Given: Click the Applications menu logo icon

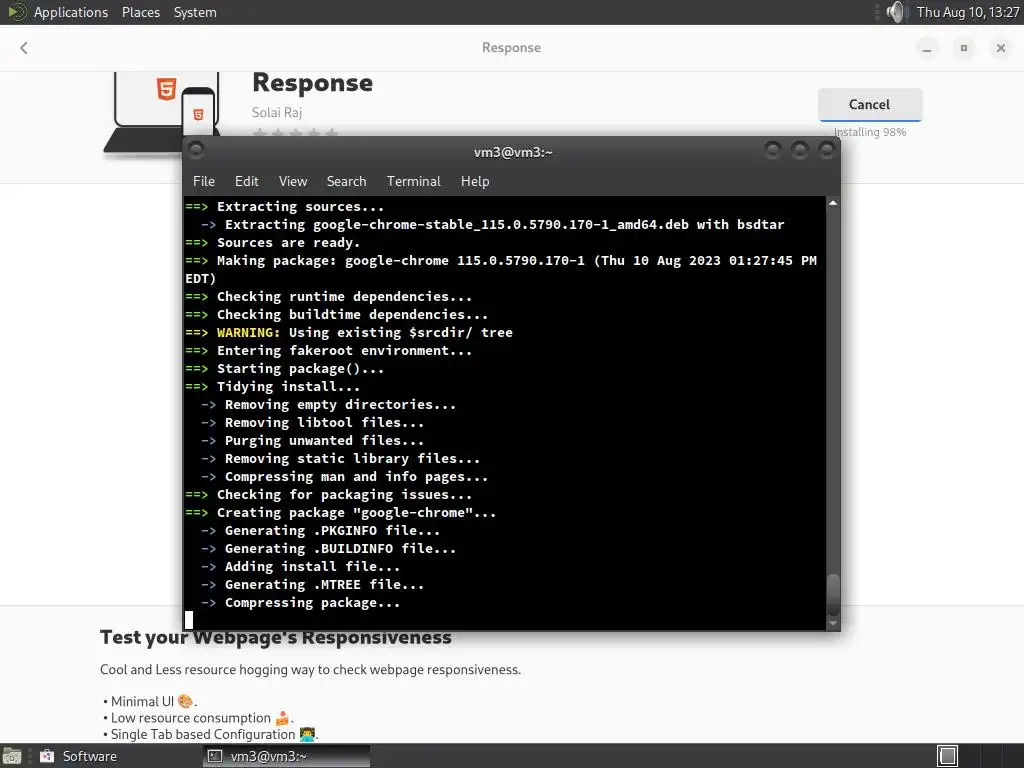Looking at the screenshot, I should 16,12.
